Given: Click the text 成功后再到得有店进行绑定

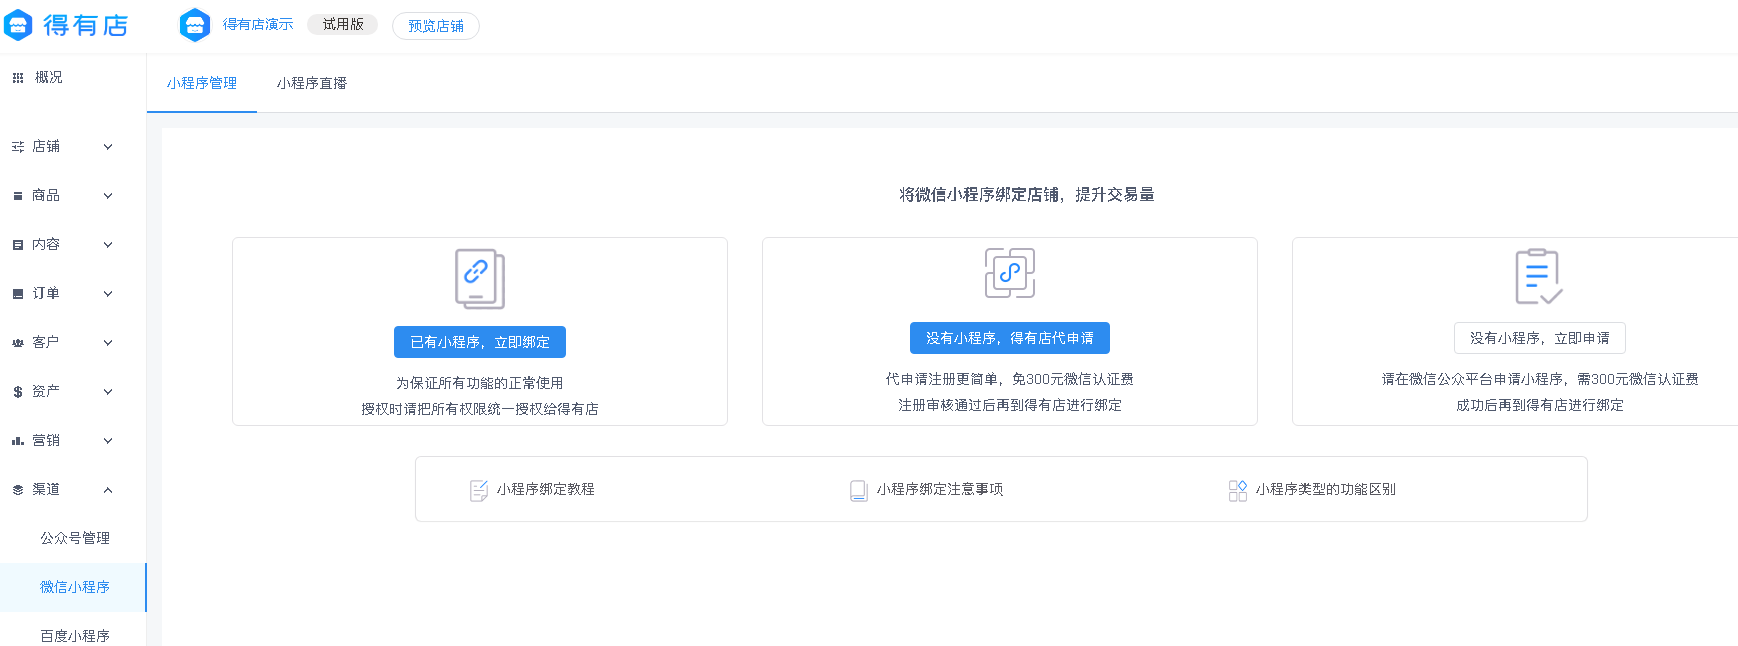Looking at the screenshot, I should pos(1540,405).
